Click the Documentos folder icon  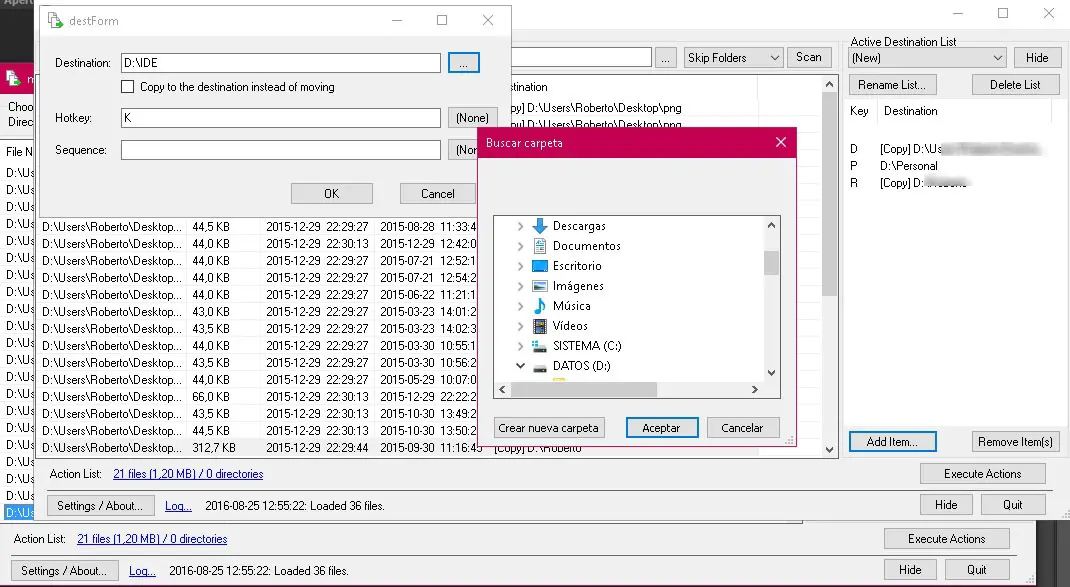tap(540, 246)
